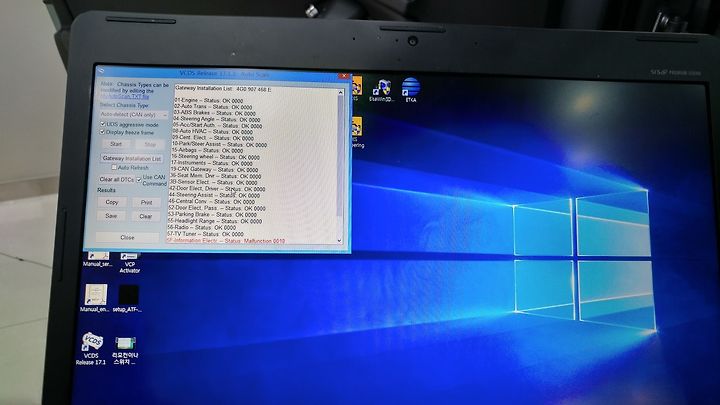Open the Select Chassis Type dropdown

point(134,114)
